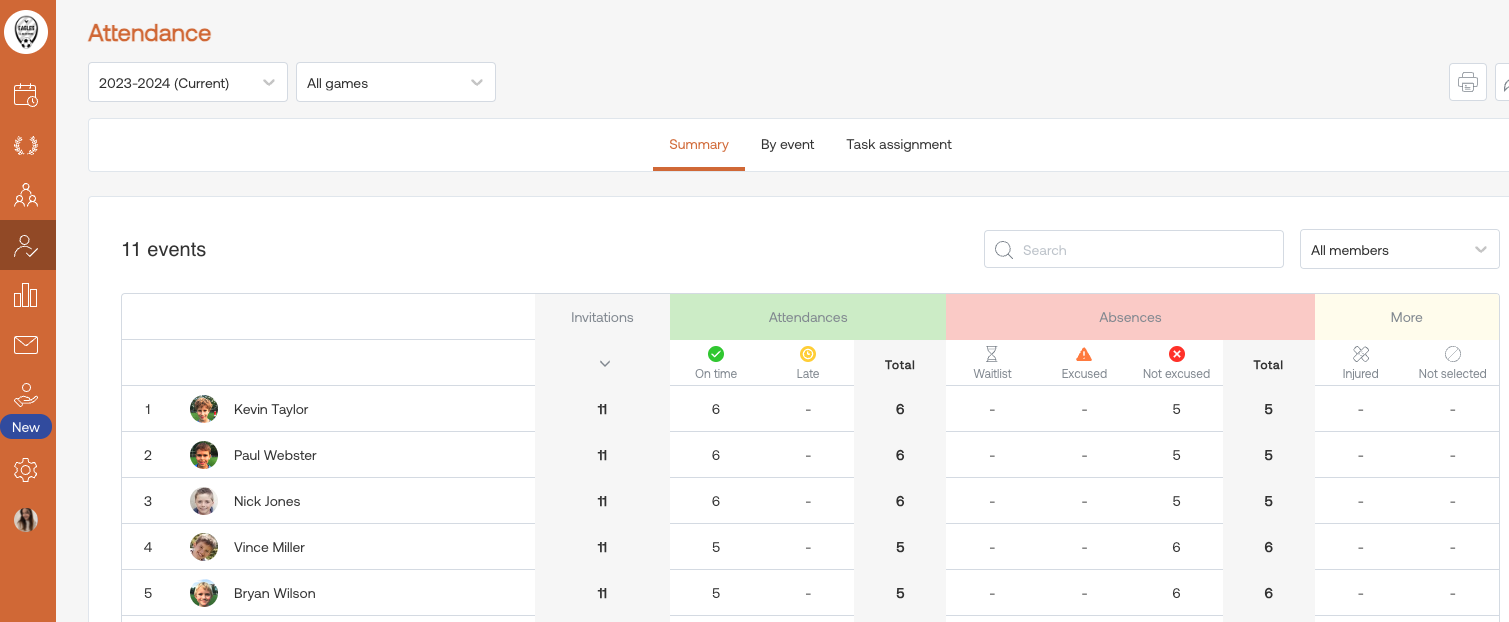This screenshot has width=1509, height=622.
Task: Expand the All games filter dropdown
Action: [396, 83]
